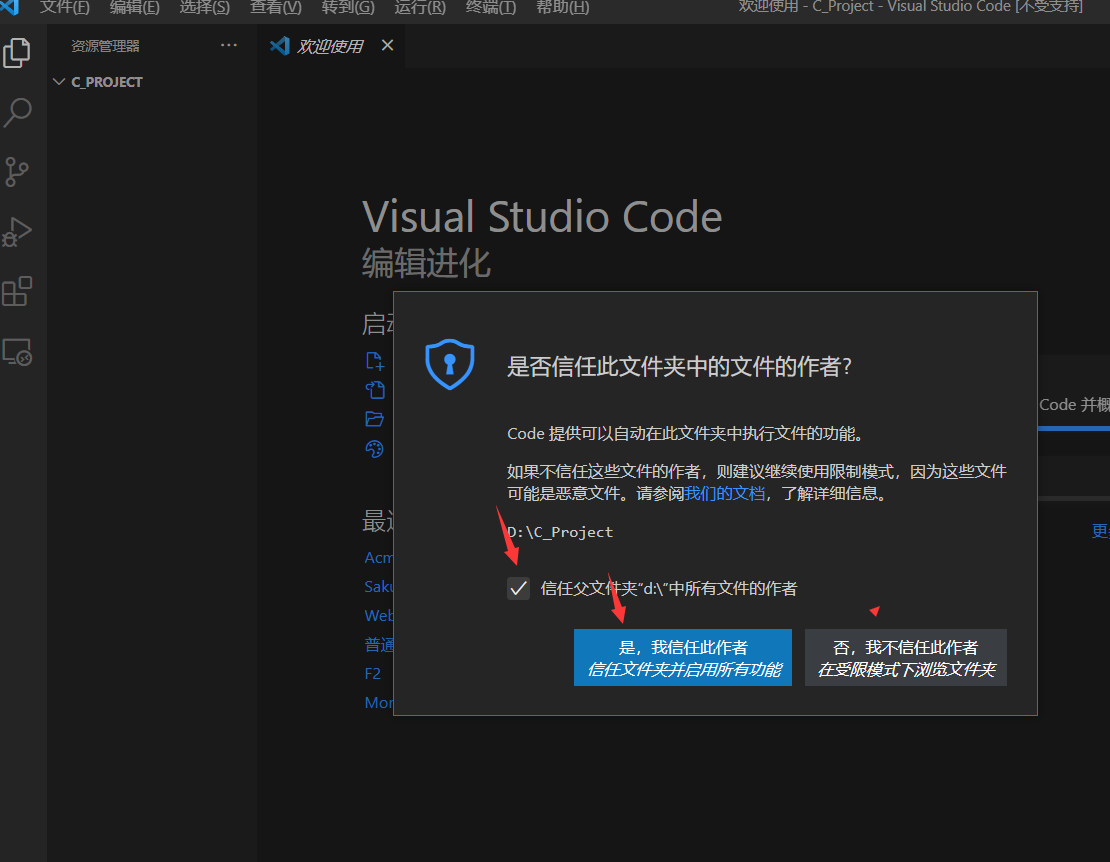This screenshot has width=1110, height=862.
Task: Open the Source Control view icon
Action: (x=16, y=172)
